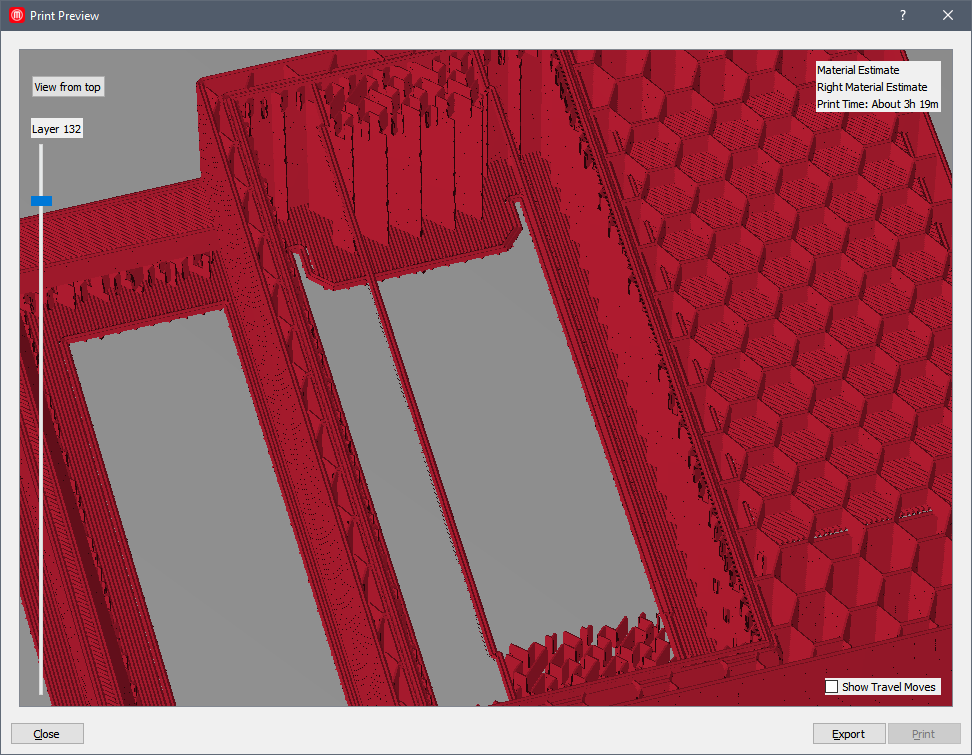The height and width of the screenshot is (755, 972).
Task: Click the Right Material Estimate line
Action: [872, 87]
